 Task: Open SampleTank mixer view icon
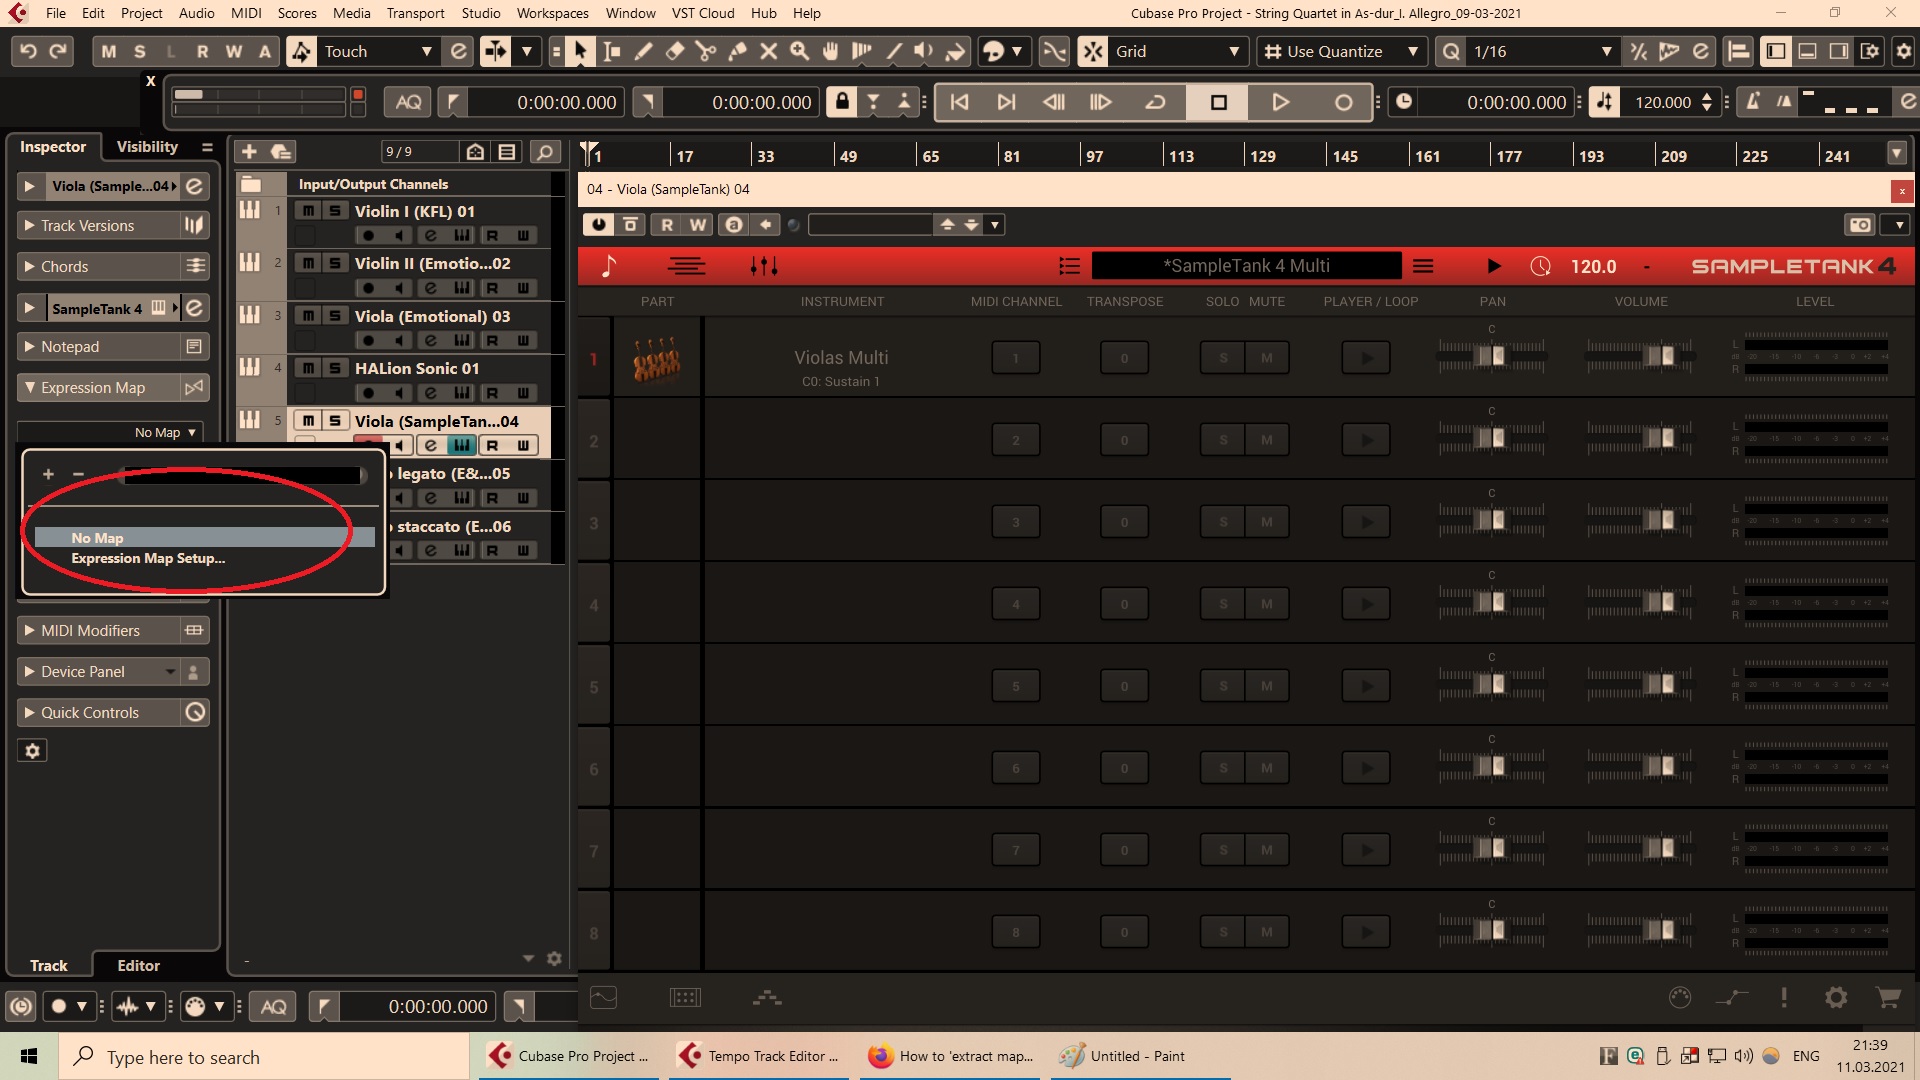coord(764,266)
